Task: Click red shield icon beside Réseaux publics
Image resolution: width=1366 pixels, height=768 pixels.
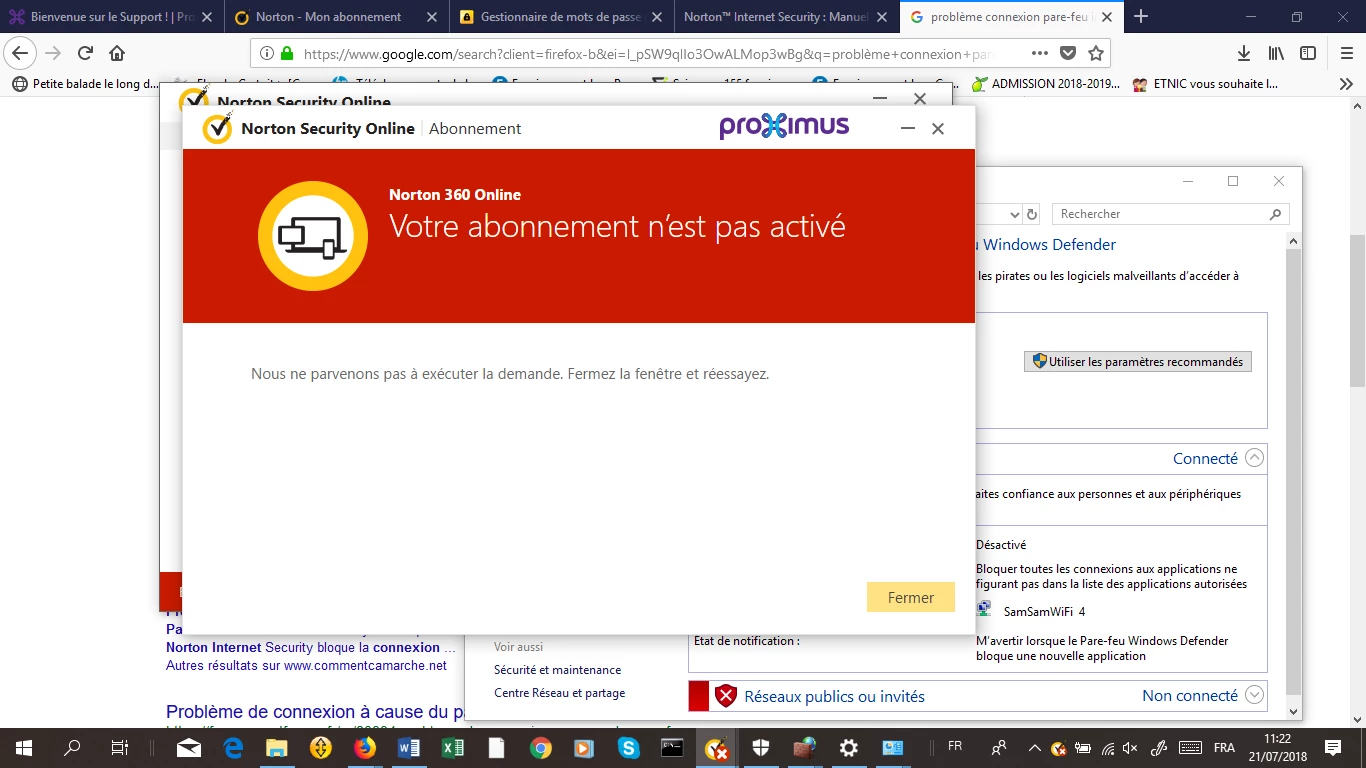Action: [726, 696]
